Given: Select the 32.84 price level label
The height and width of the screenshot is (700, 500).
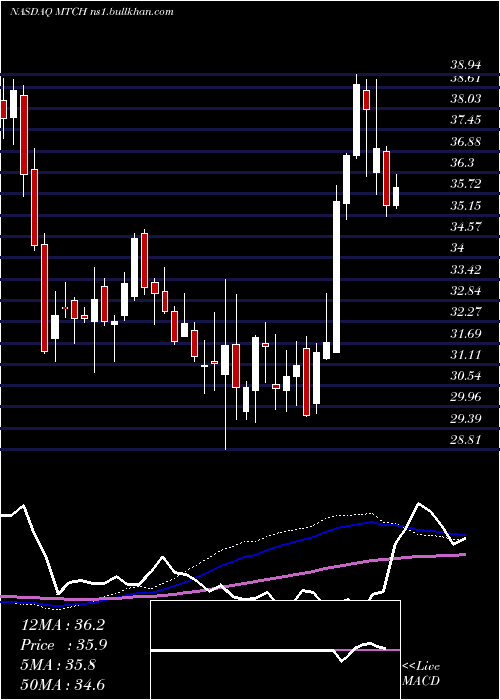Looking at the screenshot, I should pos(466,291).
